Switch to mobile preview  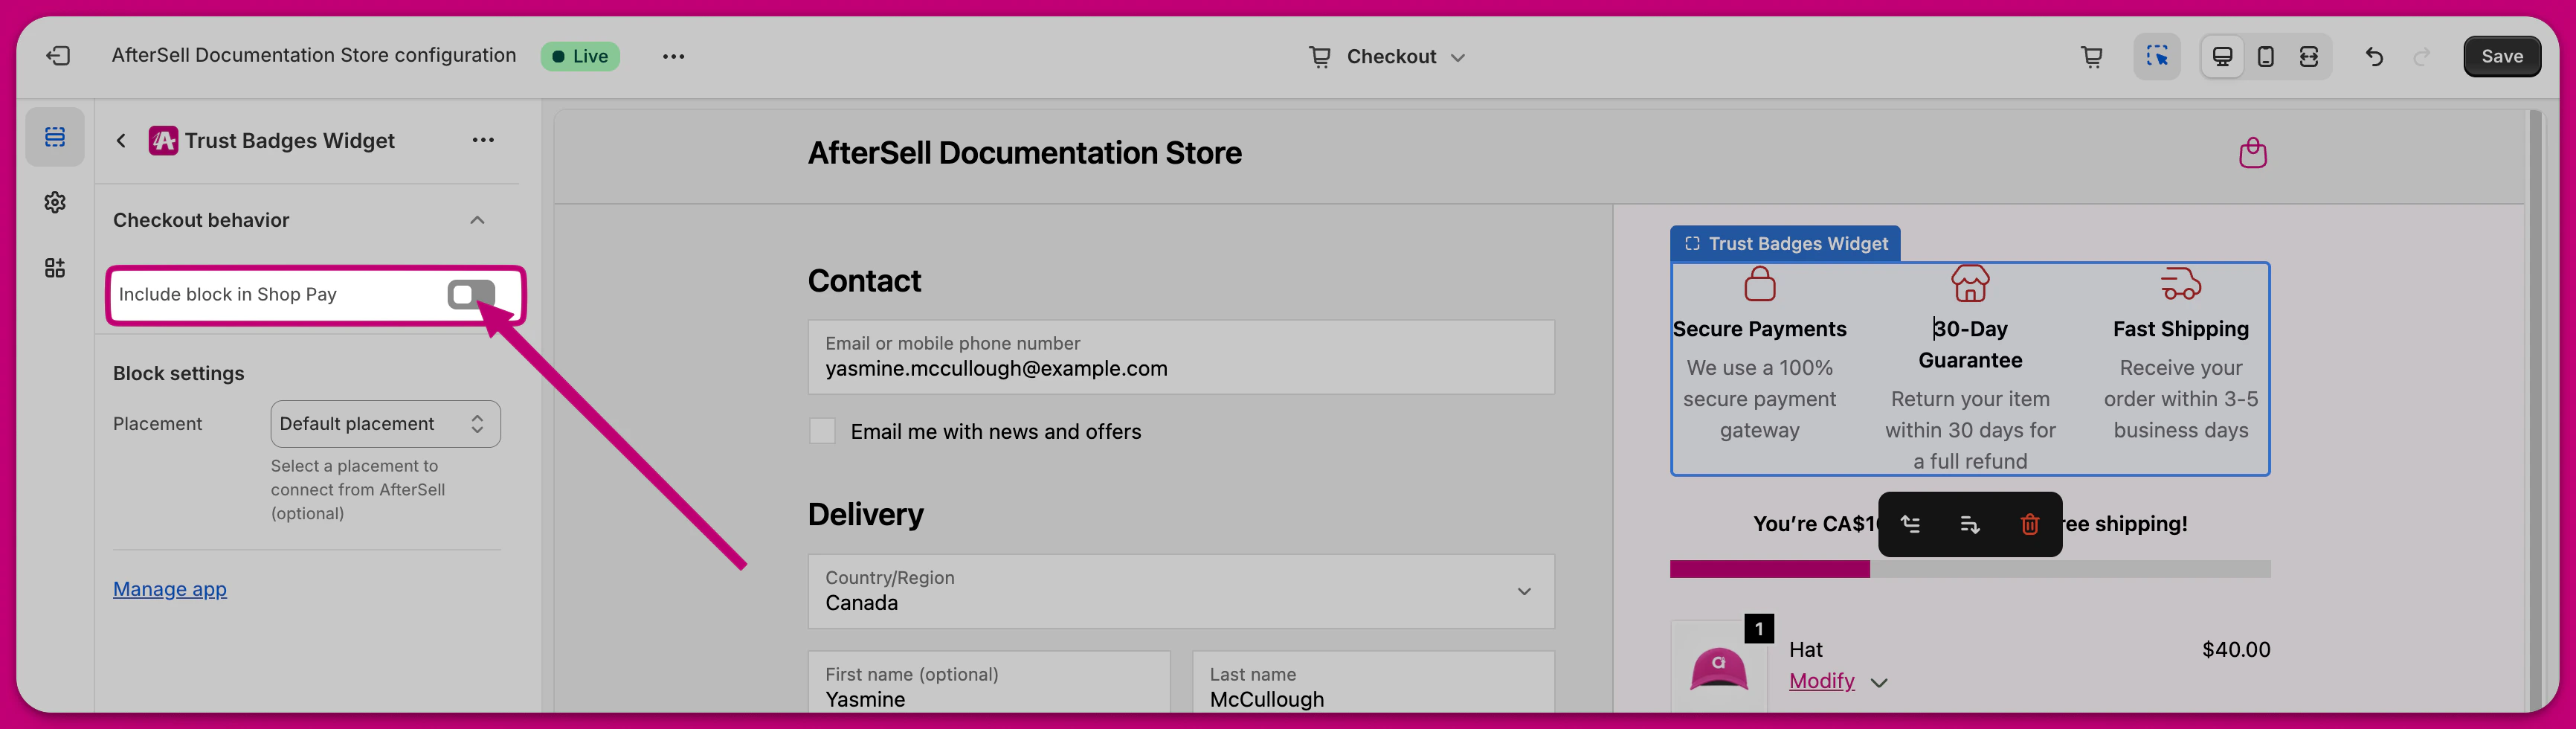[2265, 56]
